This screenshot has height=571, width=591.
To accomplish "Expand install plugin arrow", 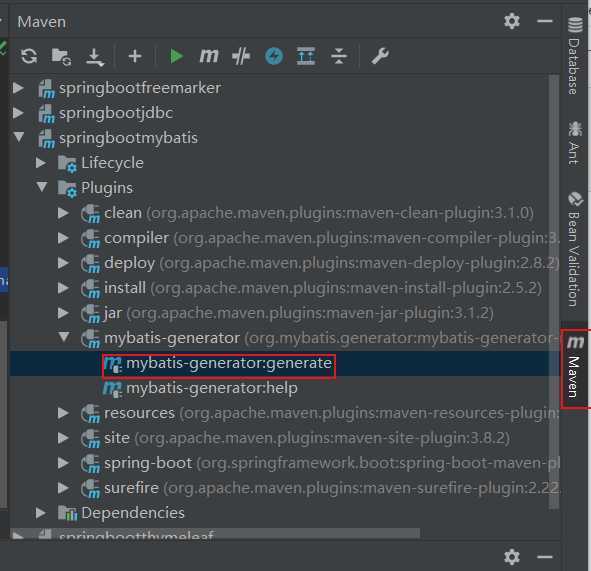I will coord(63,288).
